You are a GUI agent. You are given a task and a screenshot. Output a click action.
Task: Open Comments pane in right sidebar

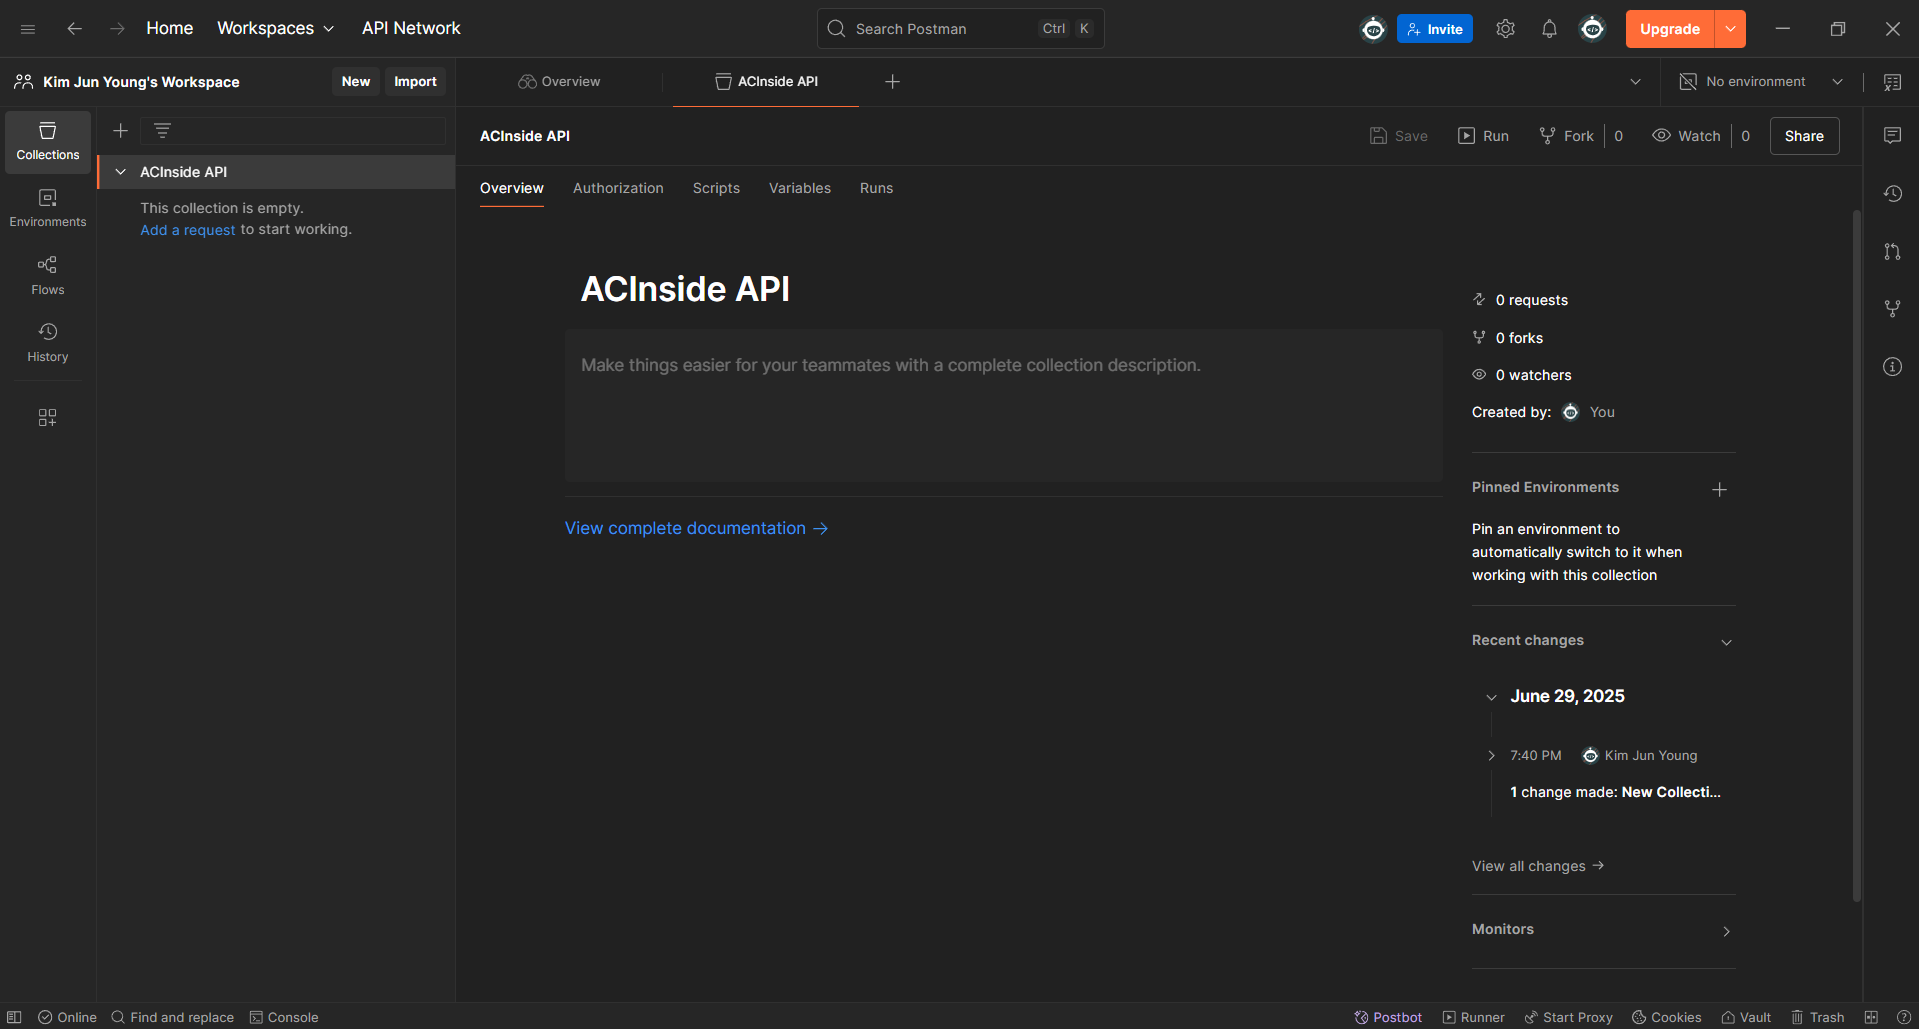coord(1892,136)
